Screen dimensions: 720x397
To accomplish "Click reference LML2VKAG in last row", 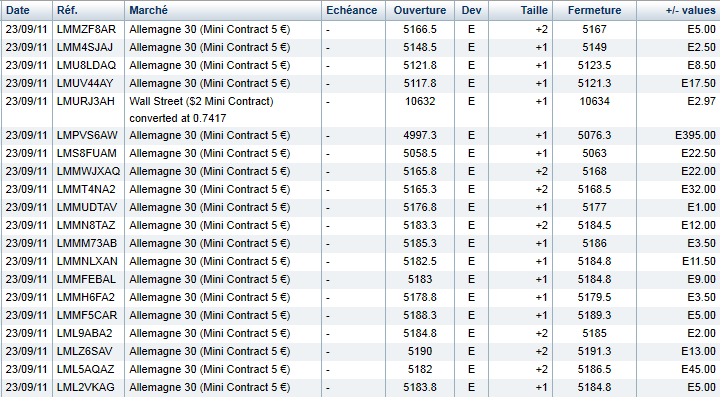I will coord(85,387).
